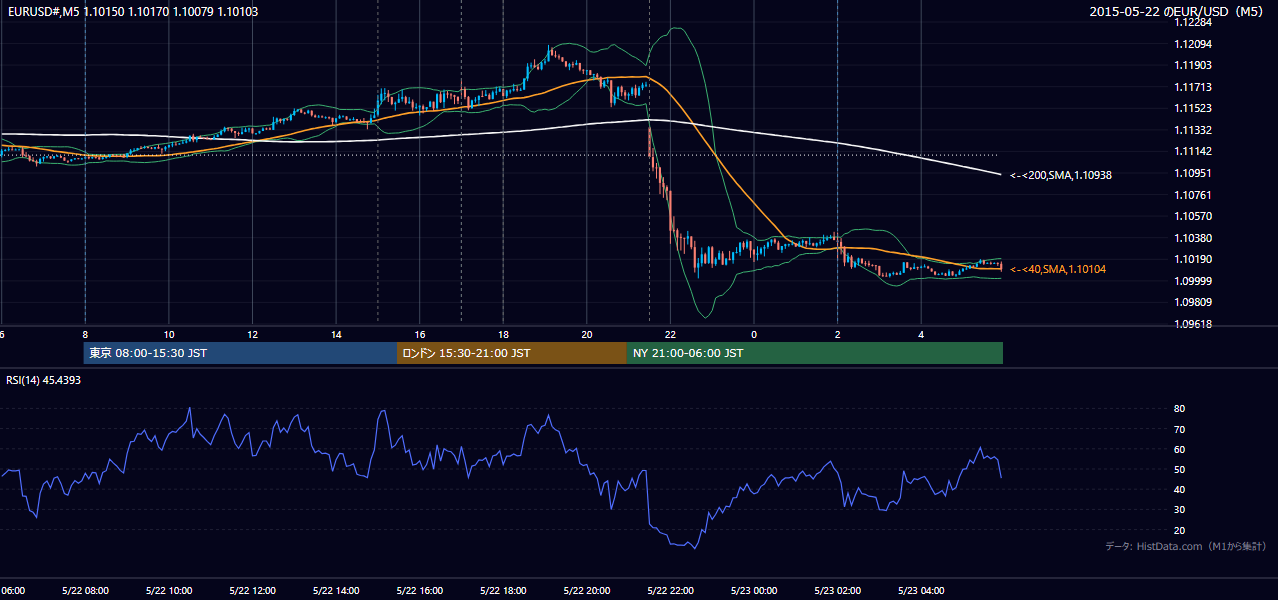Screen dimensions: 1278x600
Task: Select the NY 21:00-06:00 JST session bar
Action: (815, 353)
